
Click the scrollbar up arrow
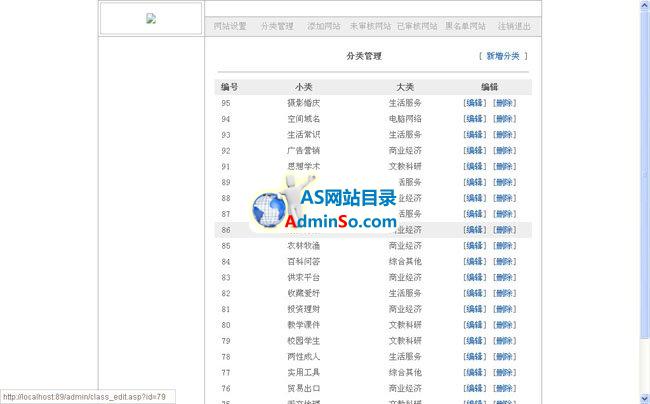645,5
